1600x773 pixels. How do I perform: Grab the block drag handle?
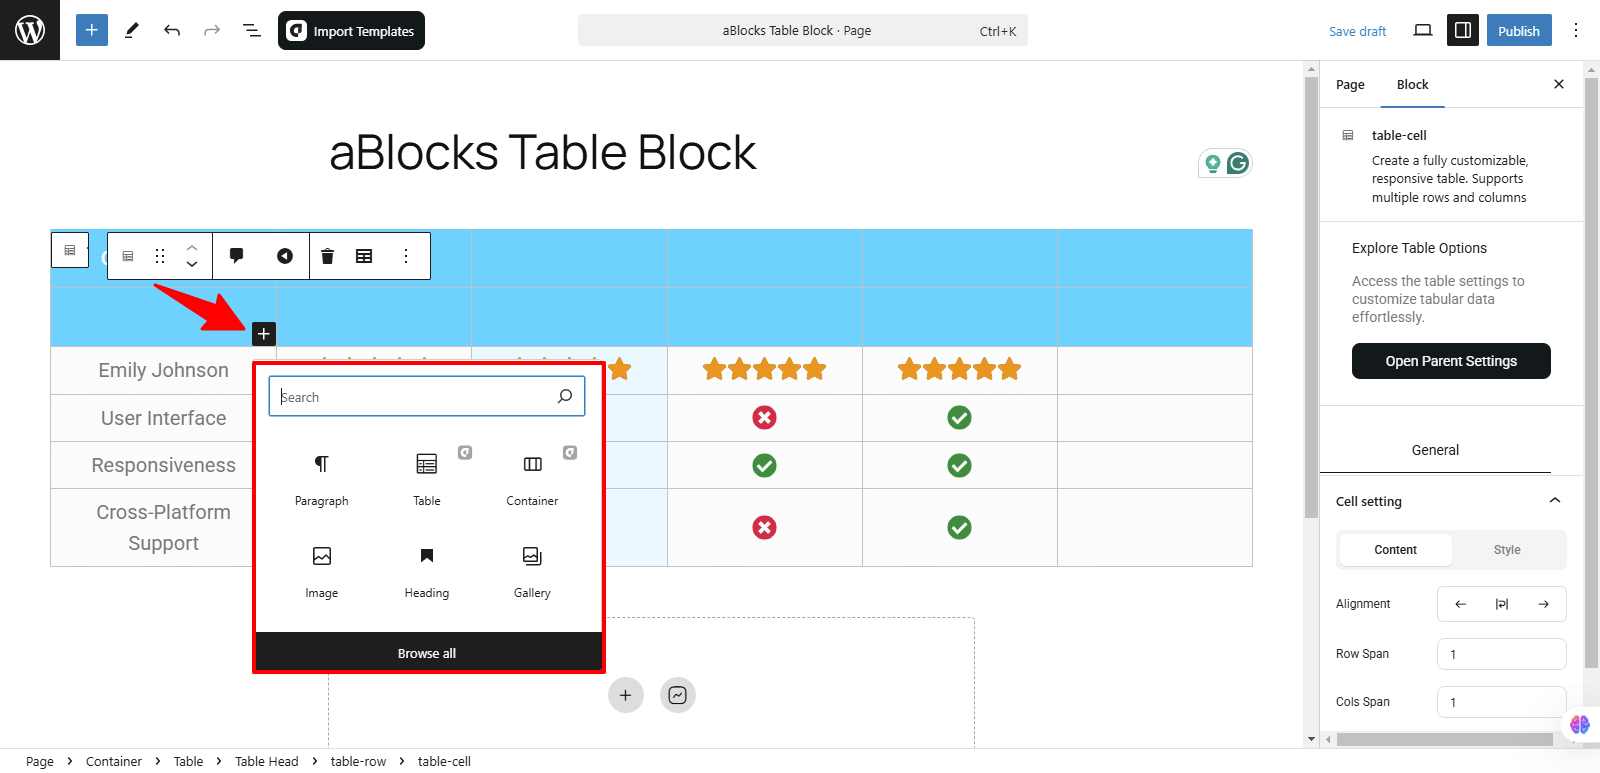pos(160,256)
